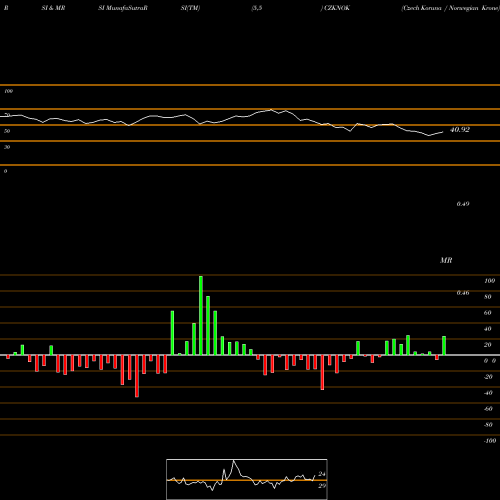Click the last green bar at chart's right end

click(444, 346)
